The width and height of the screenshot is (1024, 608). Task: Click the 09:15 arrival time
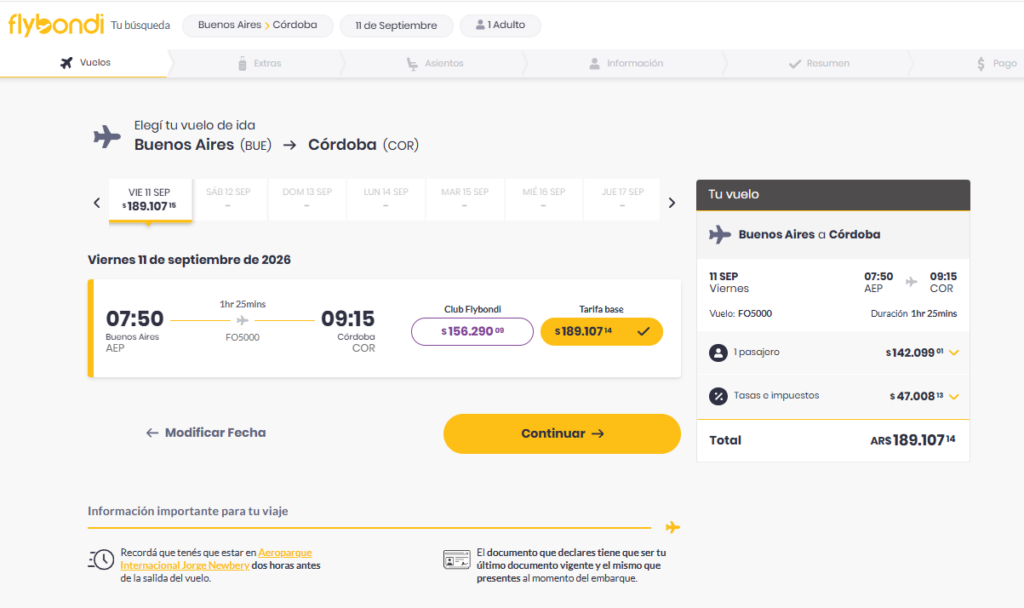tap(348, 319)
